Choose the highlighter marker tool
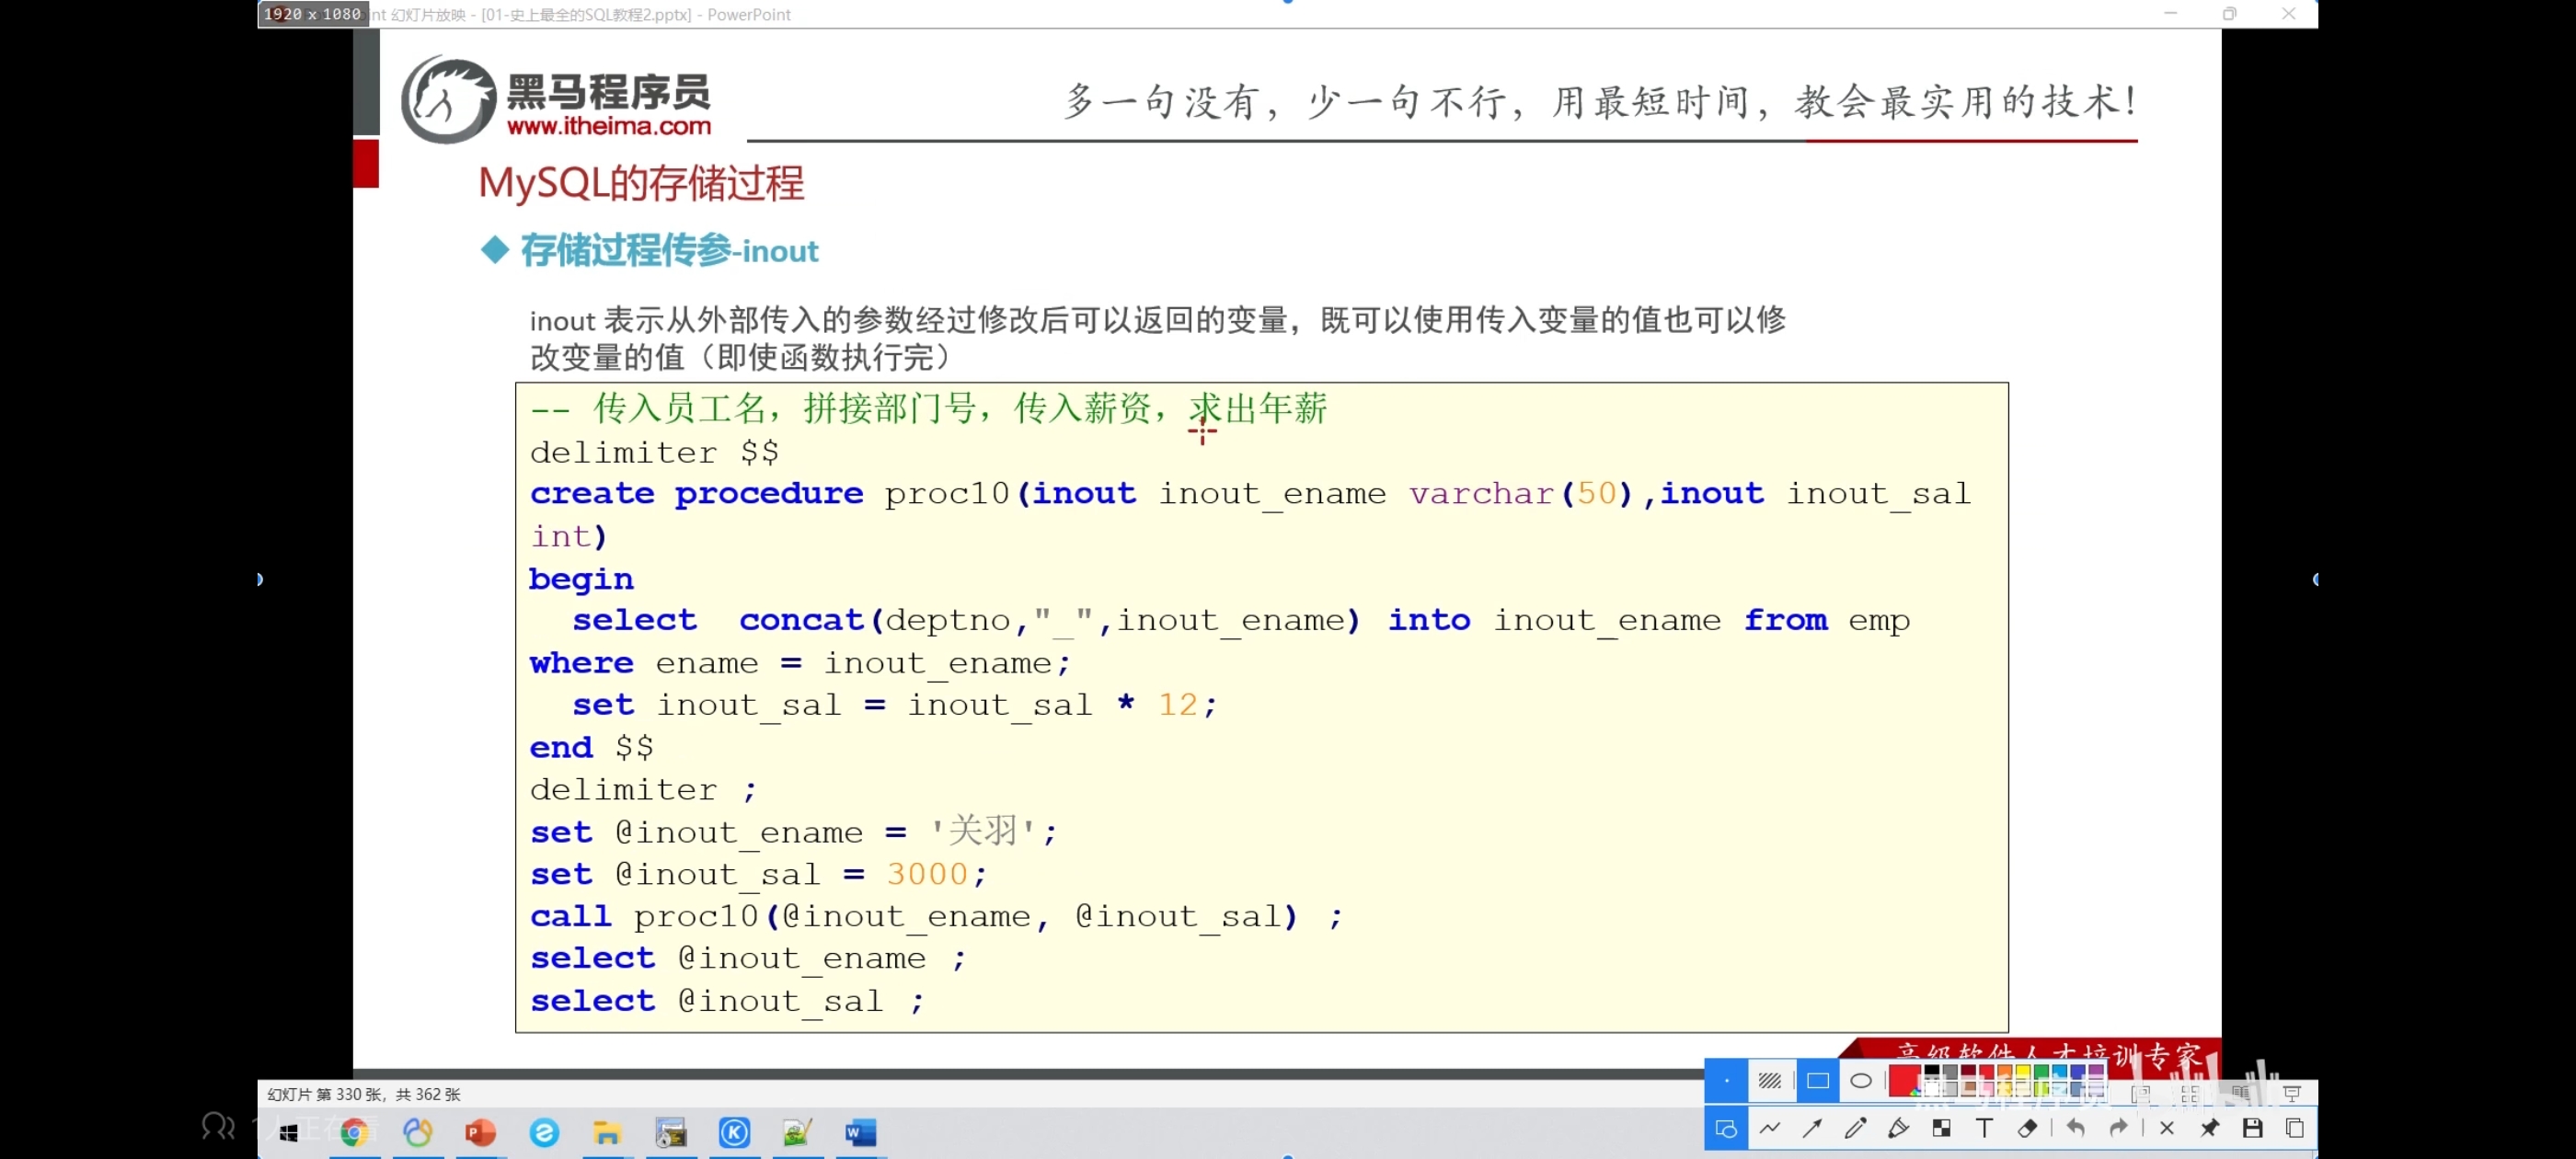Image resolution: width=2576 pixels, height=1159 pixels. (x=1898, y=1129)
